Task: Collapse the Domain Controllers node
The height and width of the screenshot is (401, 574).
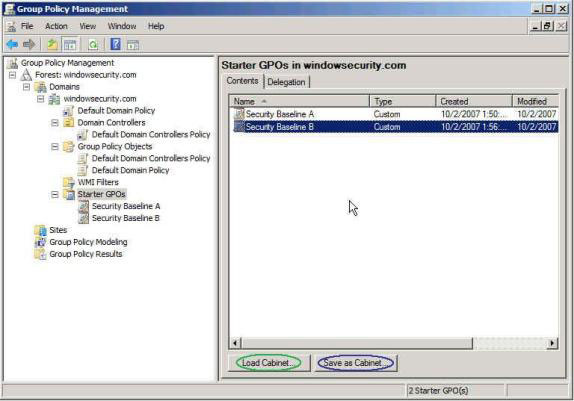Action: click(x=55, y=123)
